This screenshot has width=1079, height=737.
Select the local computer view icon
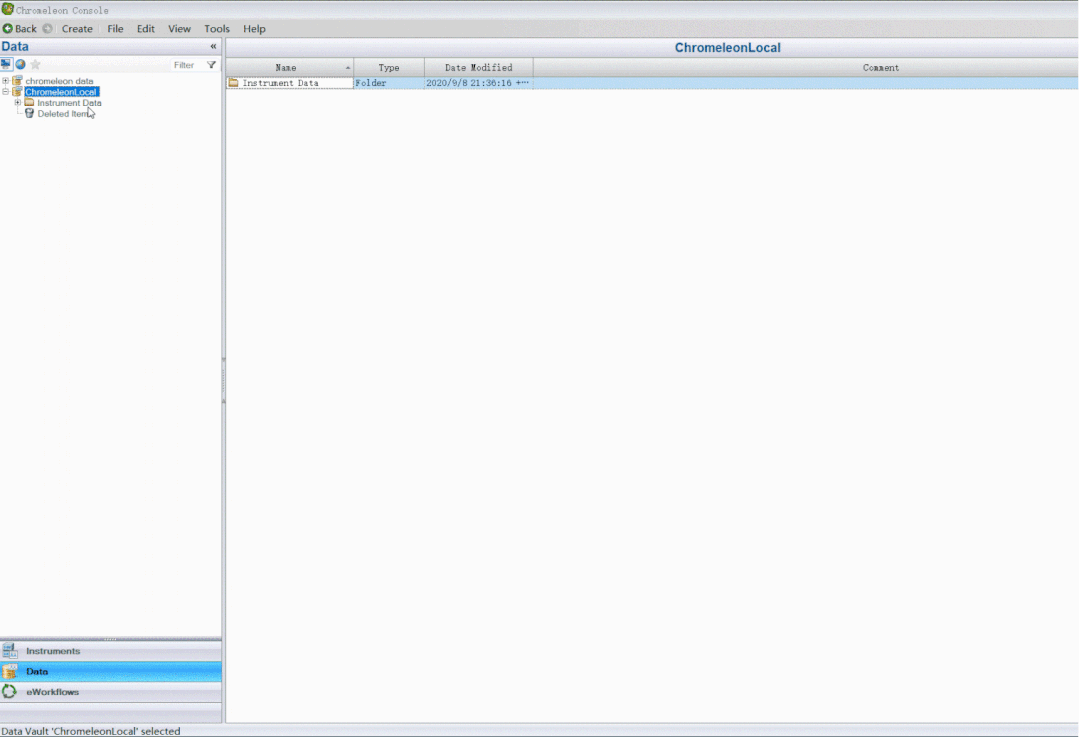point(6,65)
